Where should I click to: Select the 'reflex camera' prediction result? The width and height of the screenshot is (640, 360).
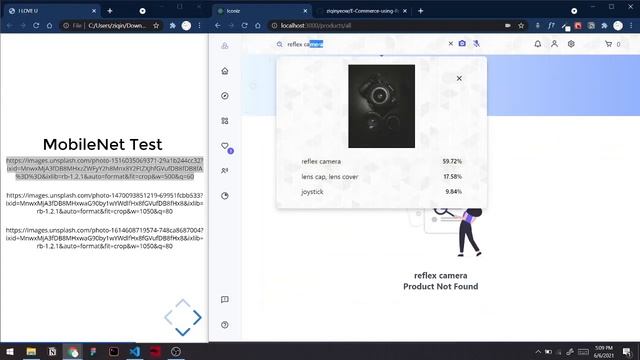click(x=321, y=162)
